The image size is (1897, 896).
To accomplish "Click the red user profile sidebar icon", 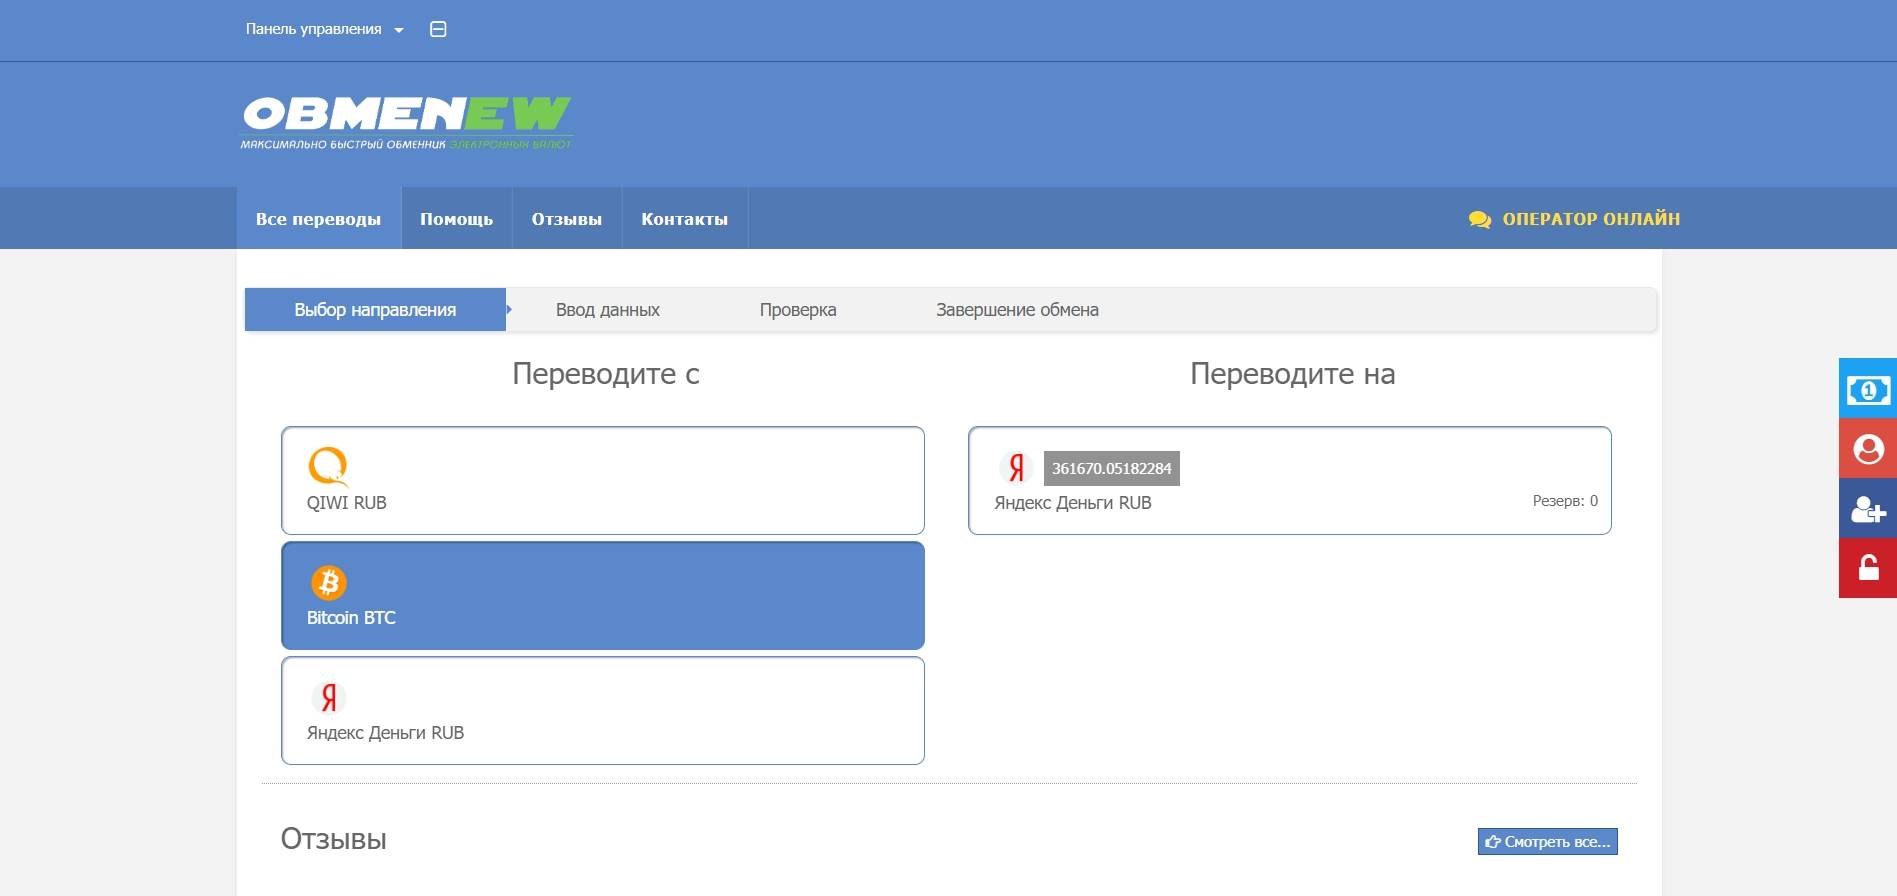I will (1868, 448).
